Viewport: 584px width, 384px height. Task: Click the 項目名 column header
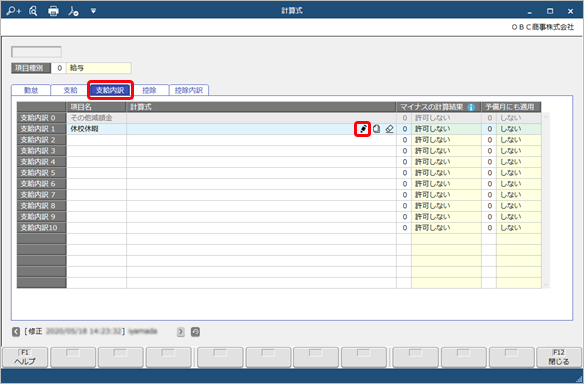point(96,107)
